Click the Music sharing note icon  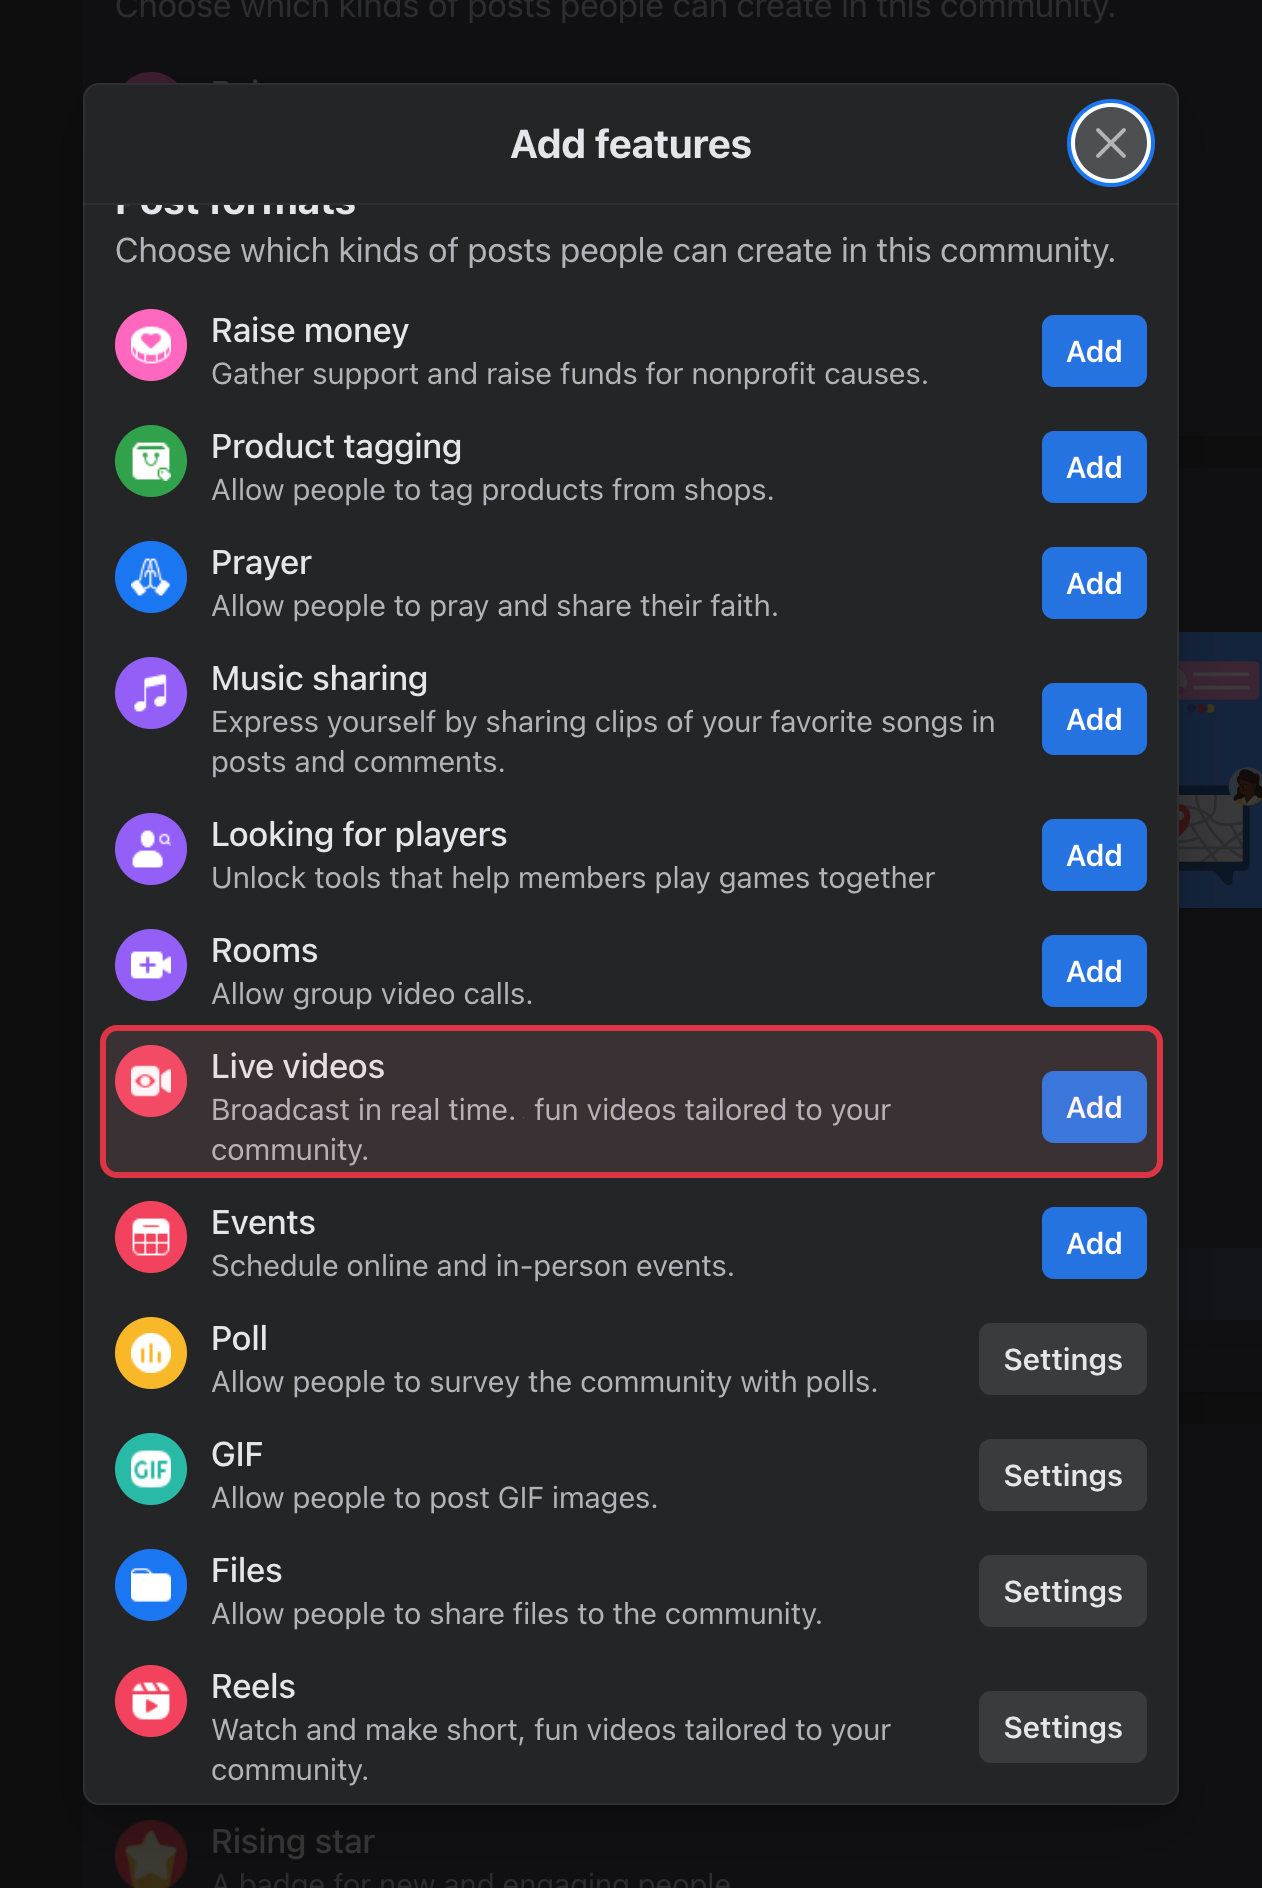click(151, 693)
